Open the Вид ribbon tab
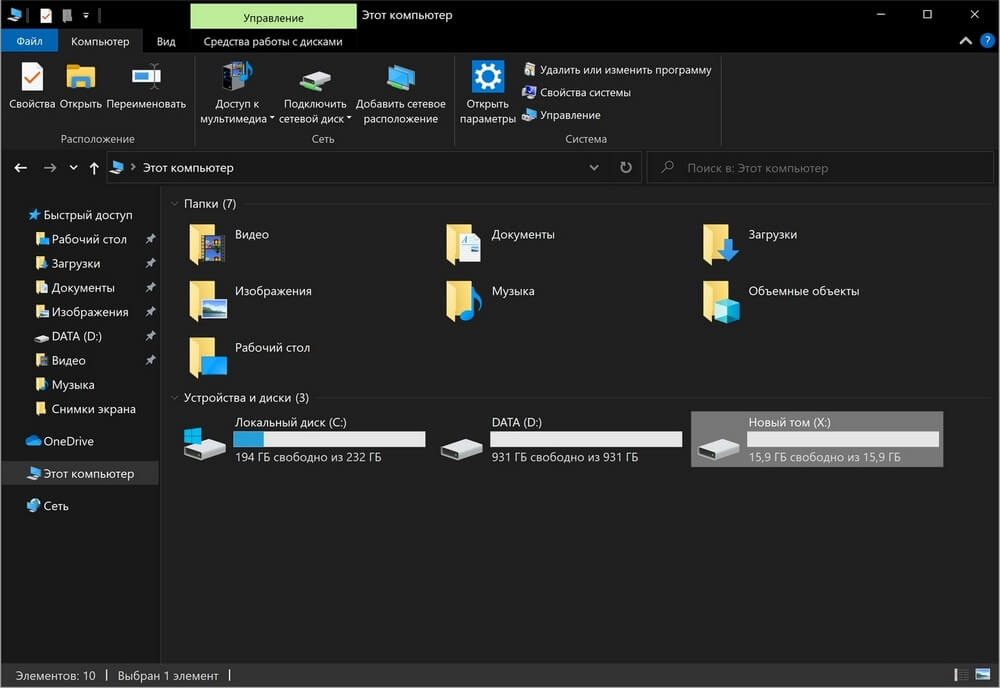 pyautogui.click(x=166, y=41)
